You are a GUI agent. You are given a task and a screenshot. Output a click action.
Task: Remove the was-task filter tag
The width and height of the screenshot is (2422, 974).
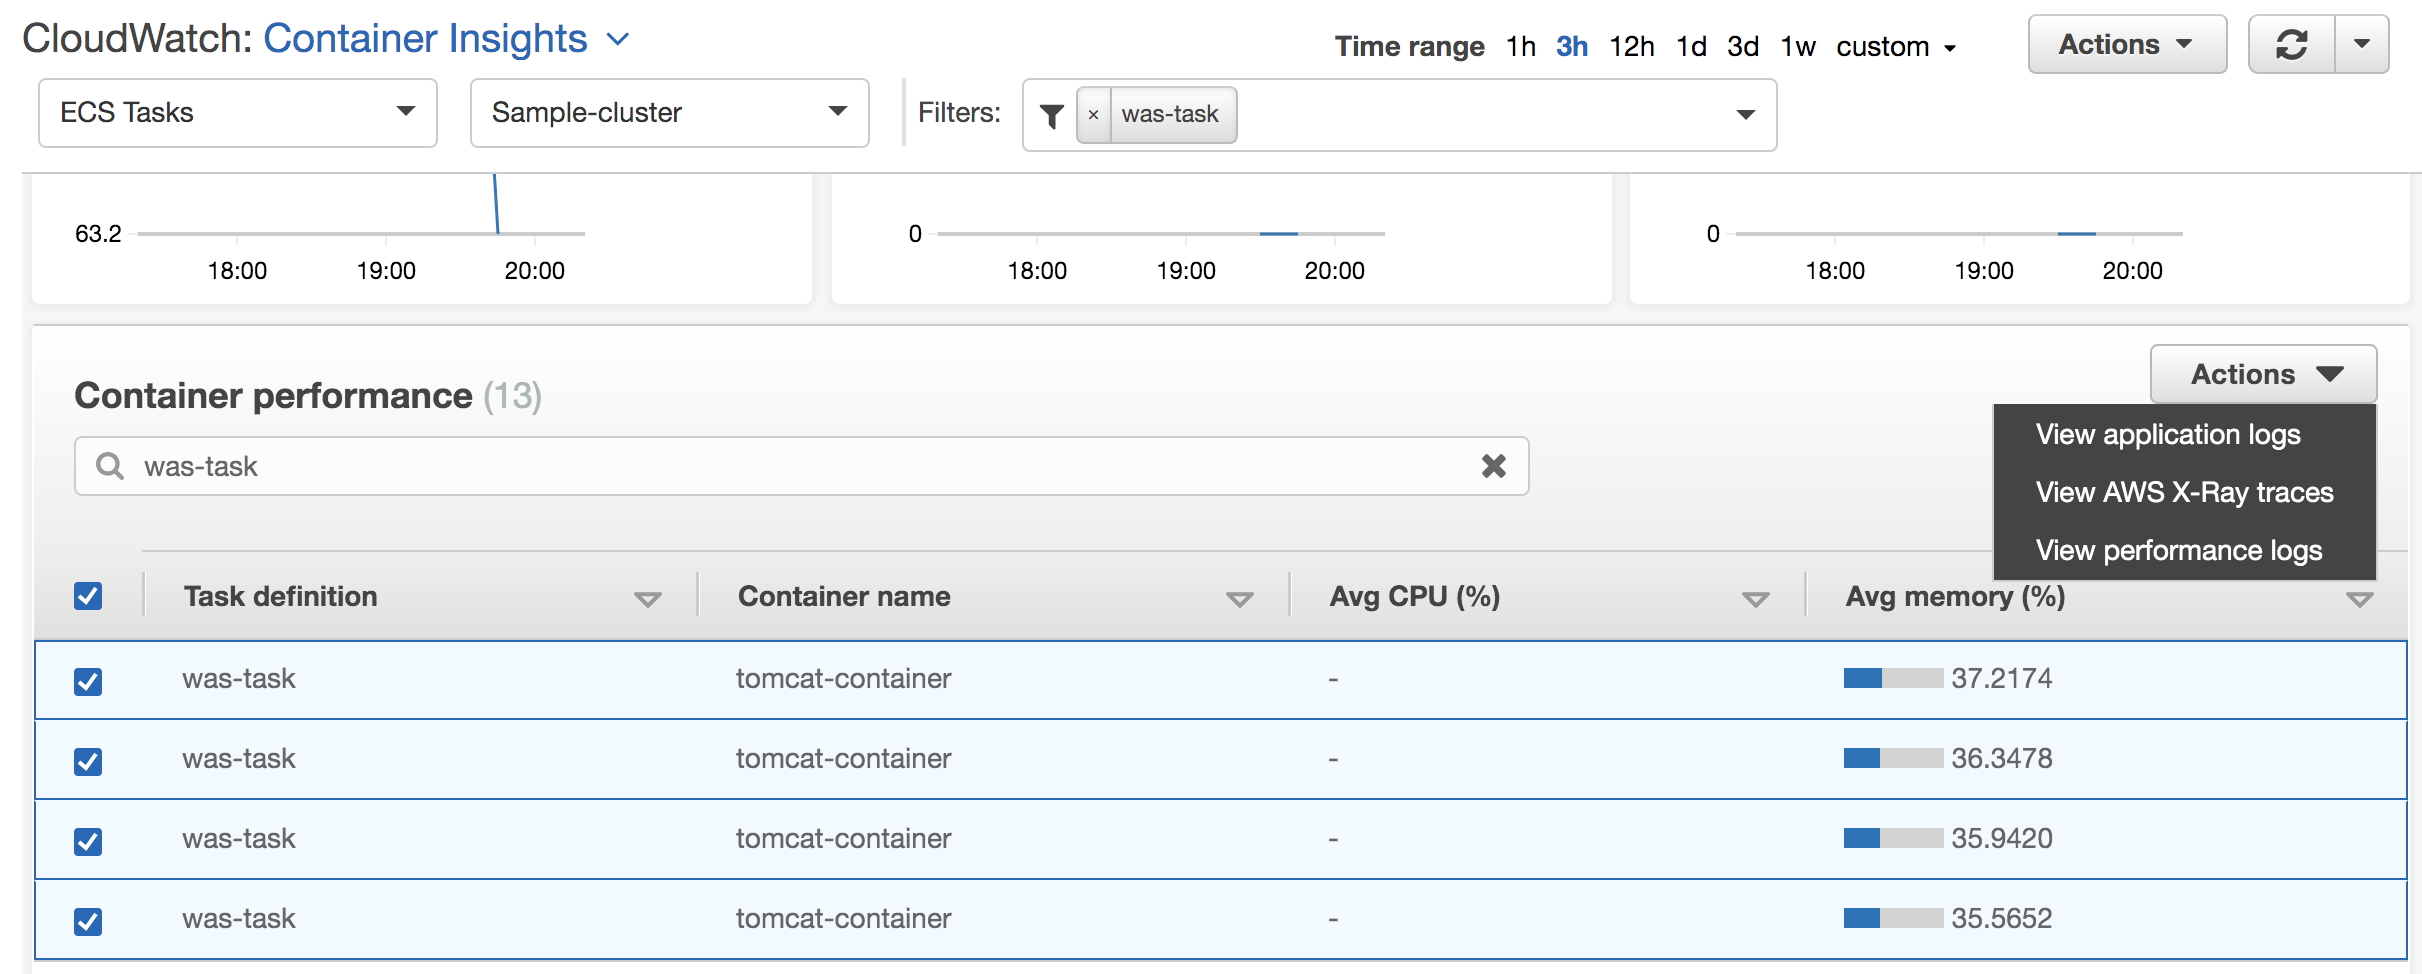(1093, 115)
